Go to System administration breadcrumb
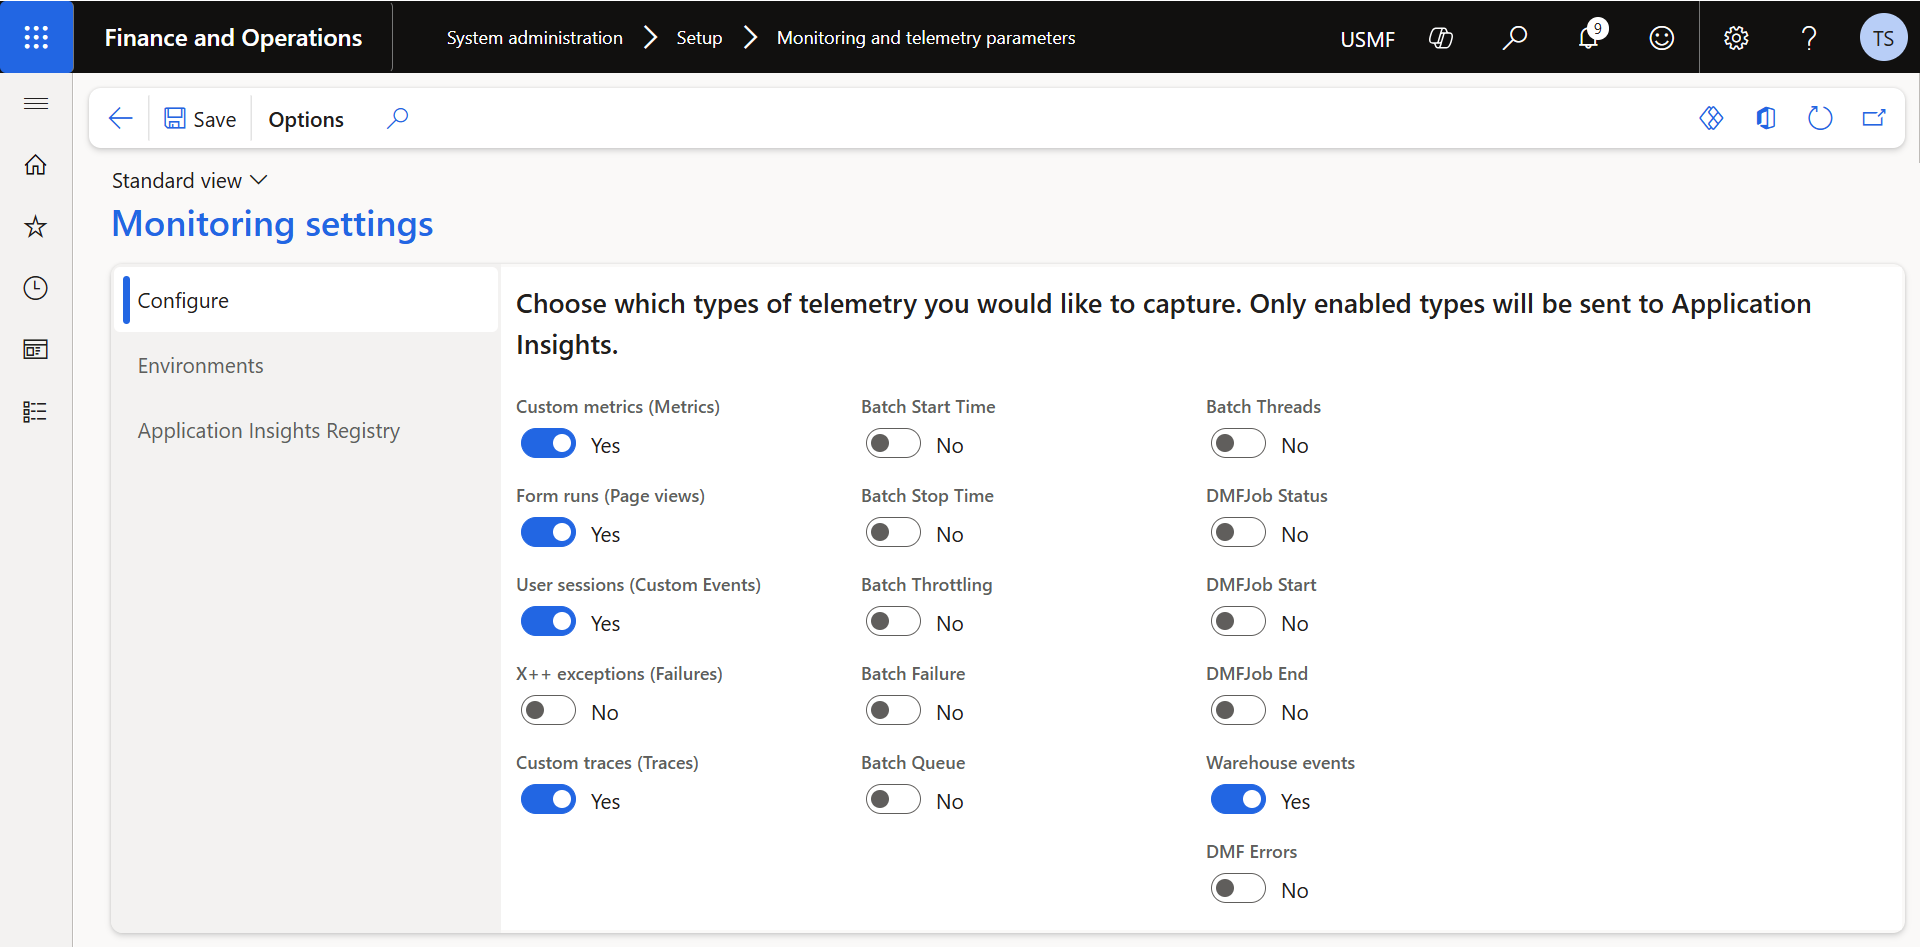The width and height of the screenshot is (1920, 947). pos(534,38)
